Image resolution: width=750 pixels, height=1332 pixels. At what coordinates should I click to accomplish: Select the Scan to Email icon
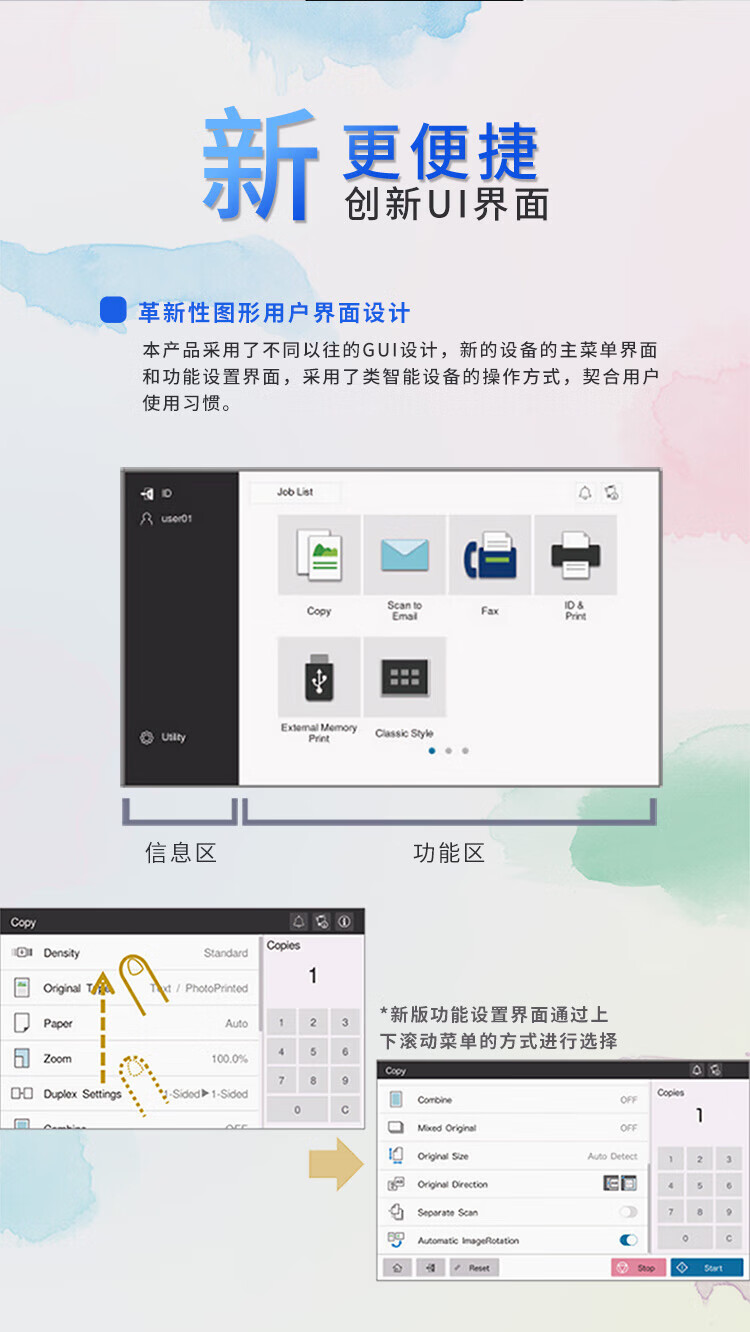[x=404, y=555]
